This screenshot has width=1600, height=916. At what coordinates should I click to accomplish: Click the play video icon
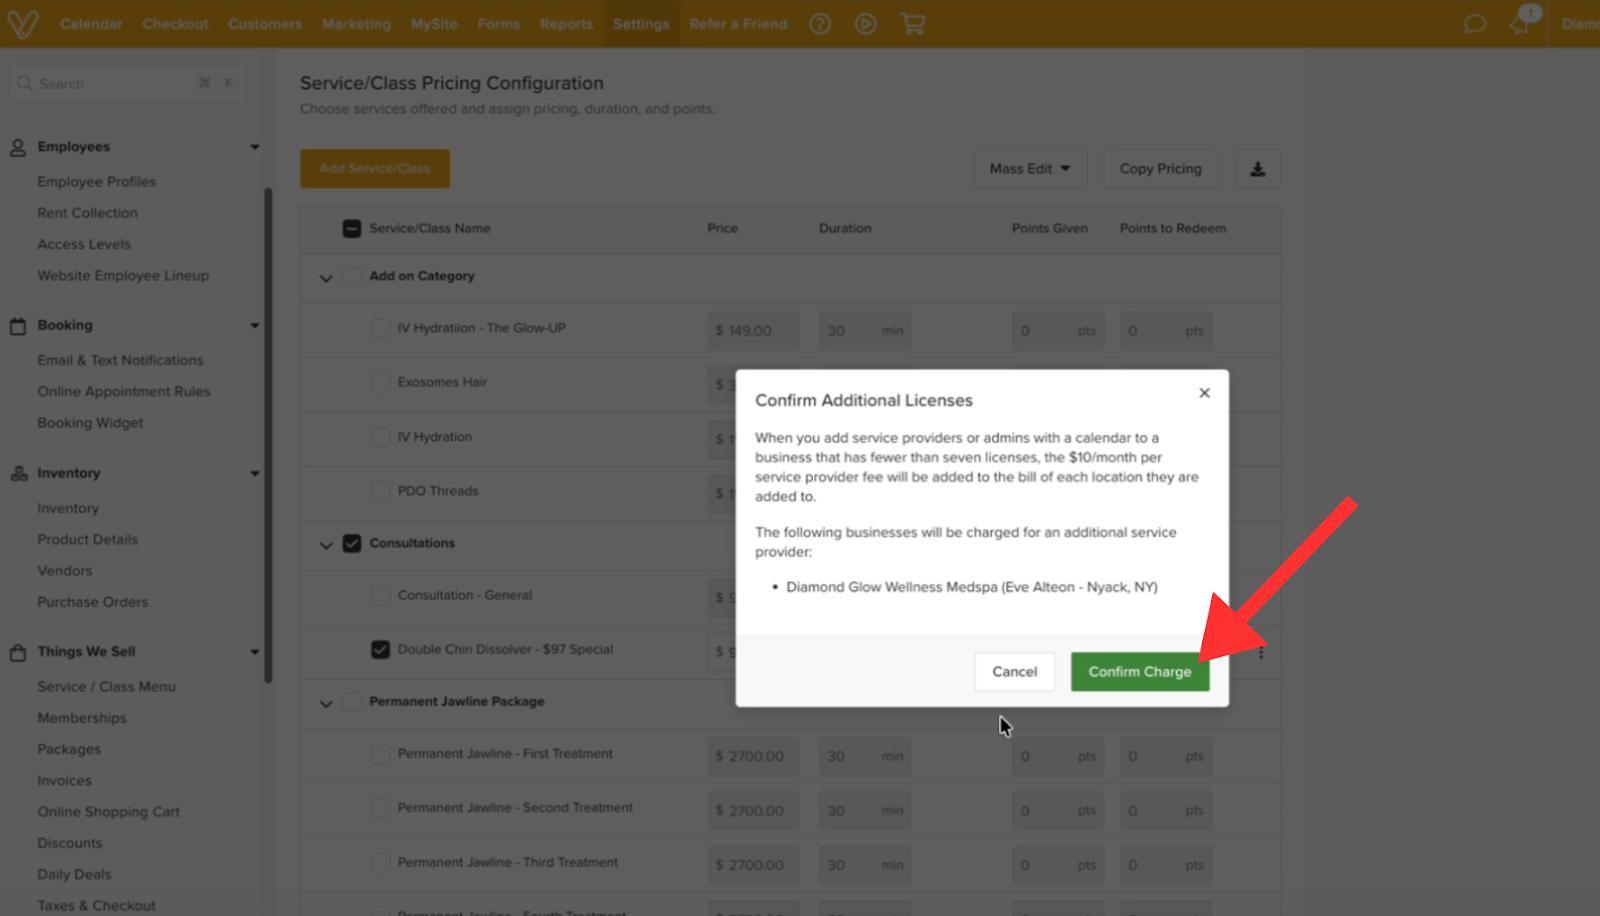pos(866,24)
